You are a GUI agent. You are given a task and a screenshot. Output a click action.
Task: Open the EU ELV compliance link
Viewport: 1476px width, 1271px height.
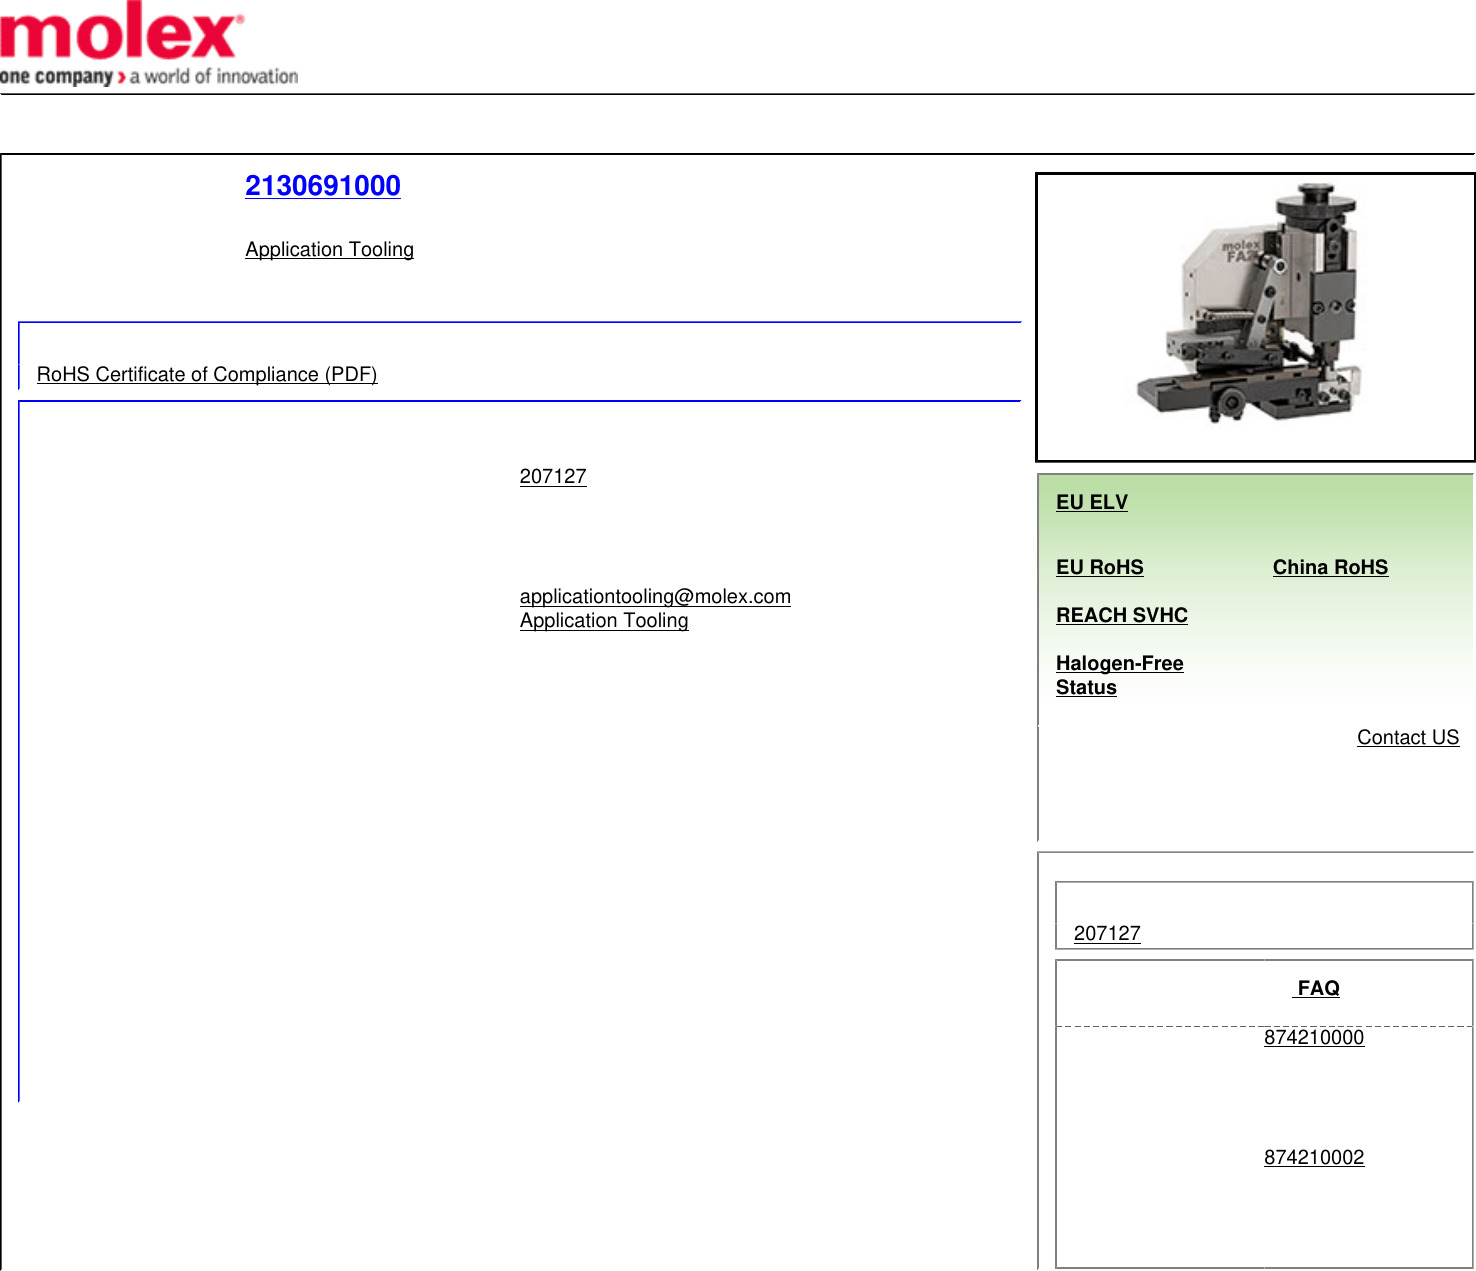tap(1091, 502)
